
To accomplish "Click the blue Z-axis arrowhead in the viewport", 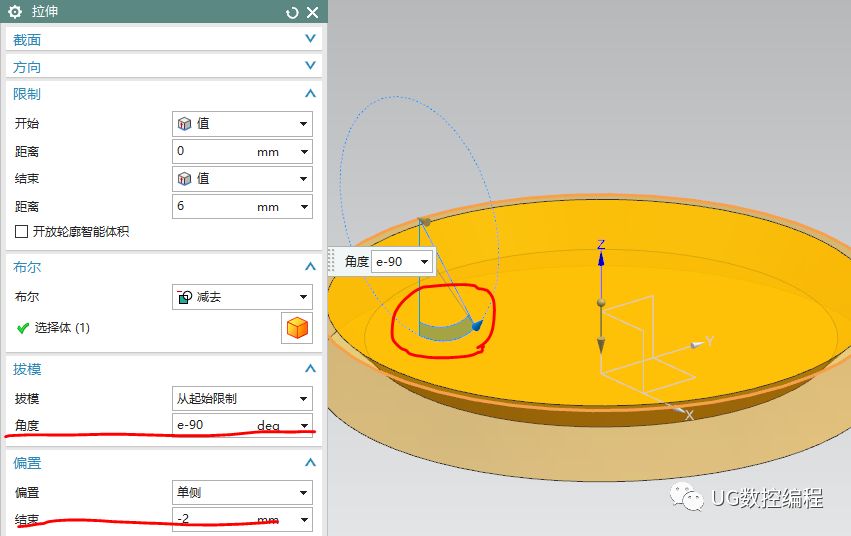I will pos(601,258).
